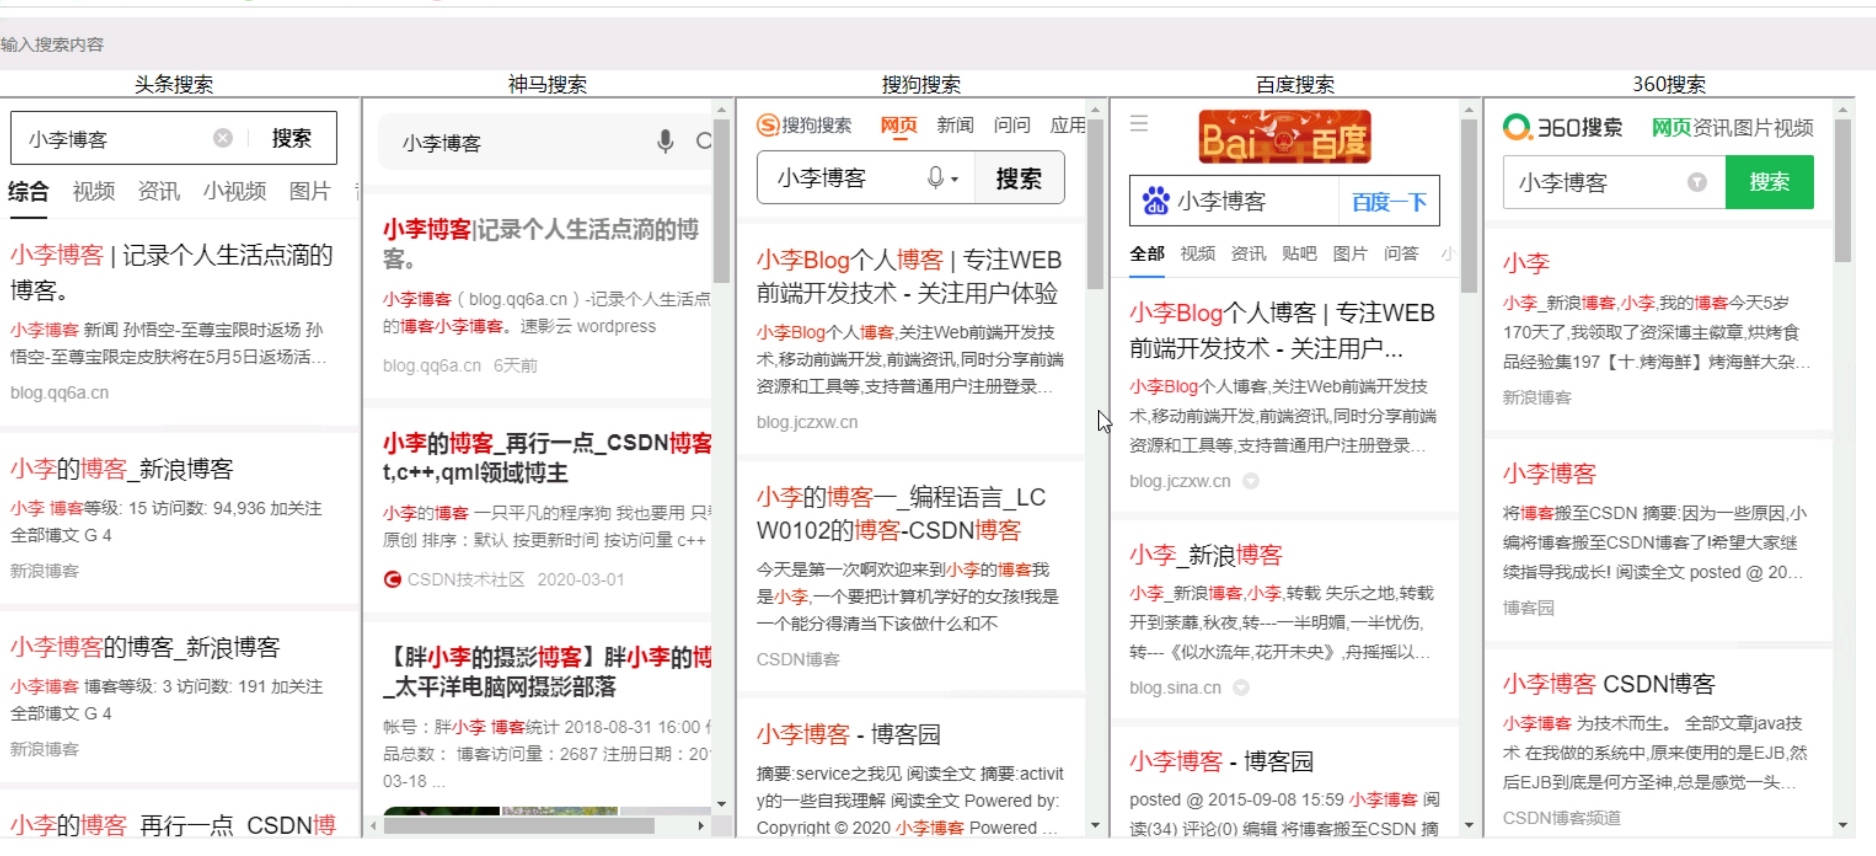Click the Sogou search logo
This screenshot has width=1876, height=856.
pos(804,125)
